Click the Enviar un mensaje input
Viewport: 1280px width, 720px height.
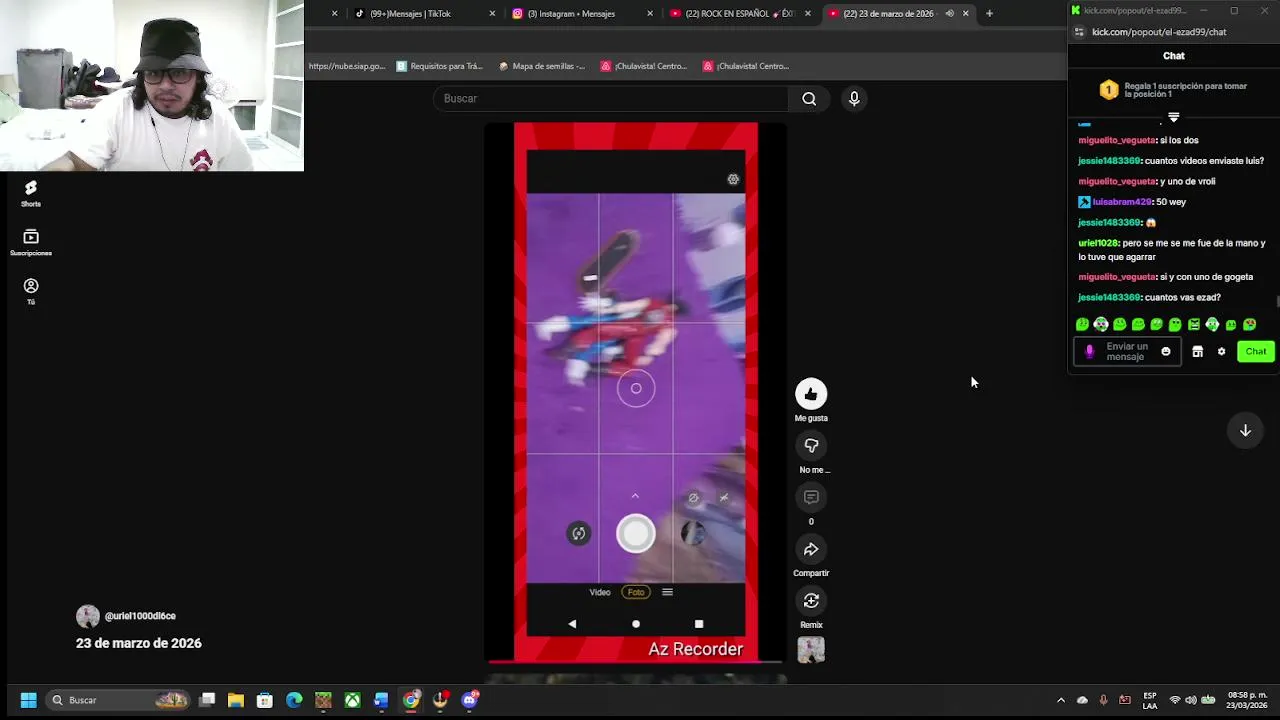click(1127, 352)
